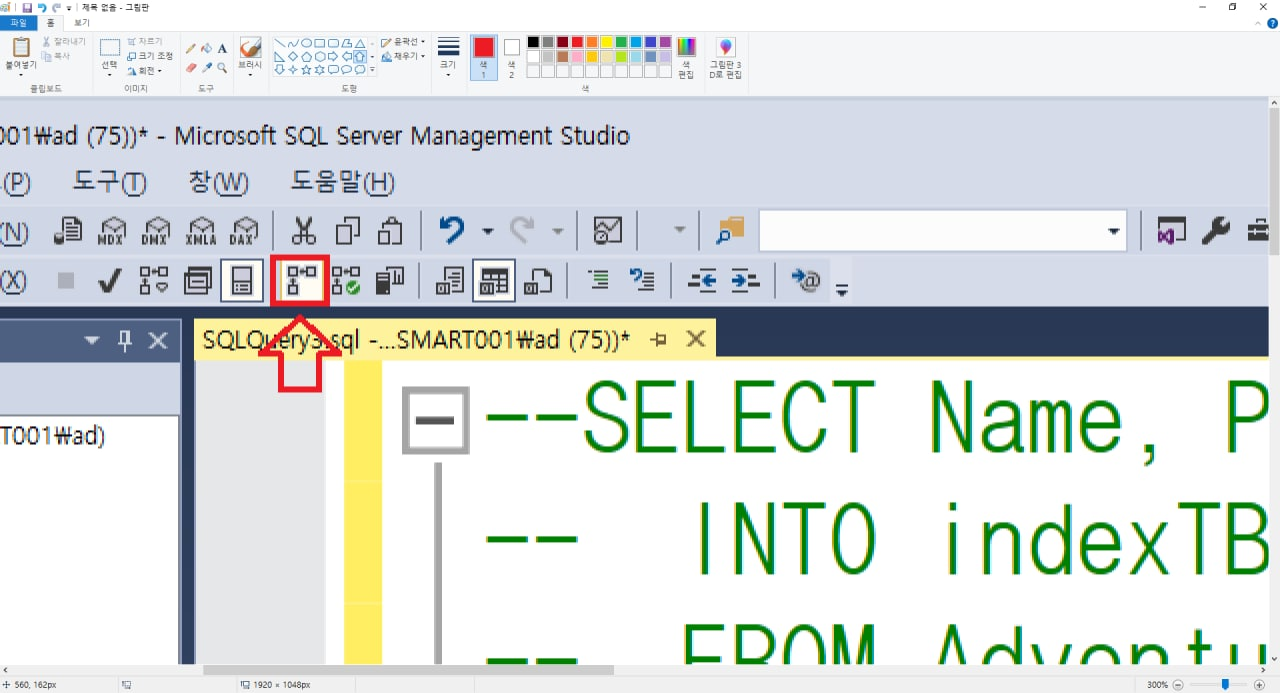Click the parse checkmark icon in SSMS toolbar
The height and width of the screenshot is (693, 1280).
[x=109, y=282]
